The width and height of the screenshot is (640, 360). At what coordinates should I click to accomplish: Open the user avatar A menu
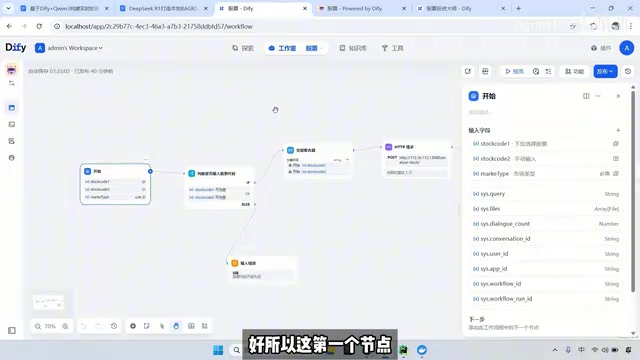point(627,48)
